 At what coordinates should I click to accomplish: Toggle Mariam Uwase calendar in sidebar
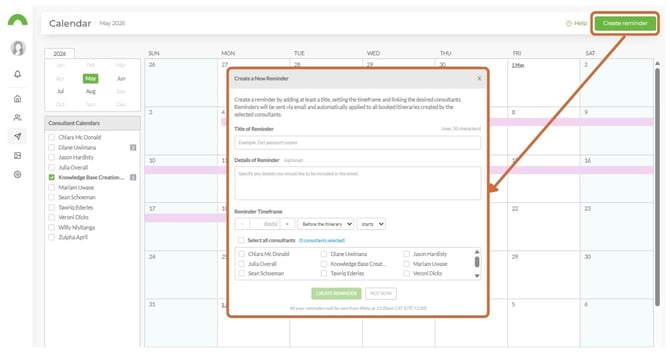coord(52,188)
